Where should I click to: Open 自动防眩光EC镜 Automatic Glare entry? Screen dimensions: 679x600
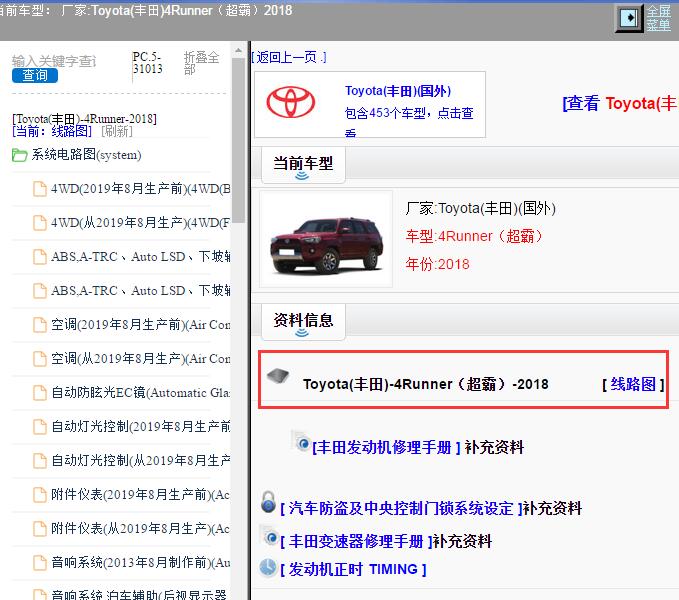point(140,393)
